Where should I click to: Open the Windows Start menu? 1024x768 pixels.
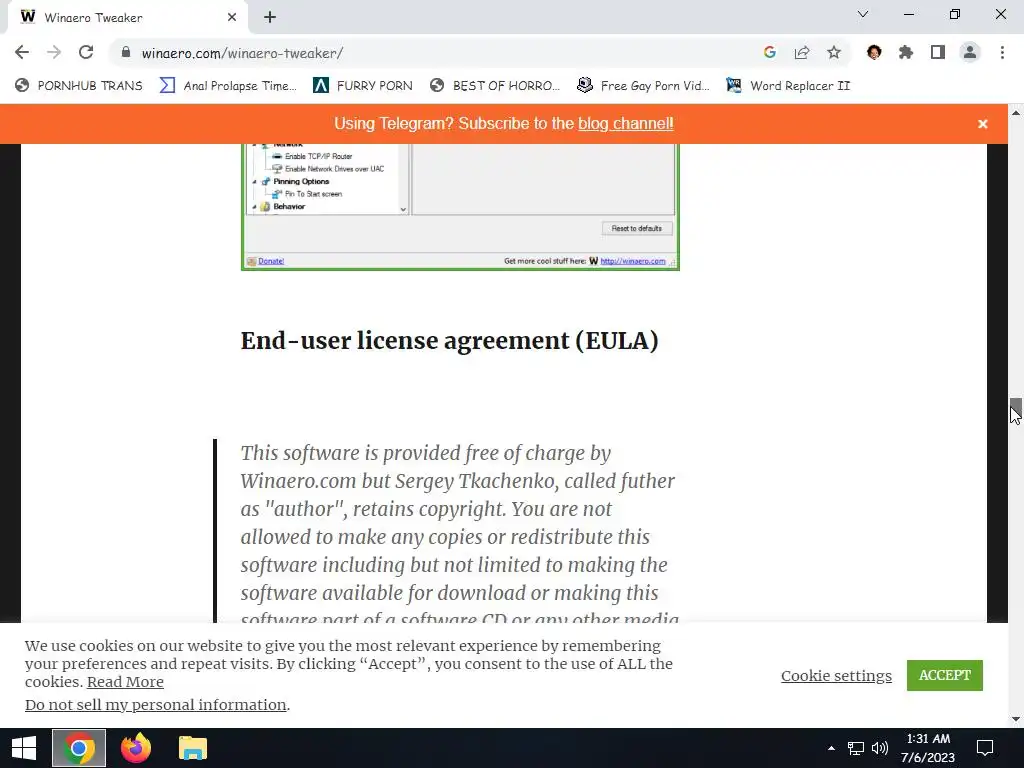pos(24,748)
